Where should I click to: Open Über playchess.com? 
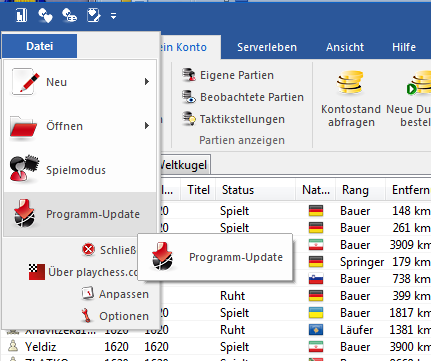[83, 272]
